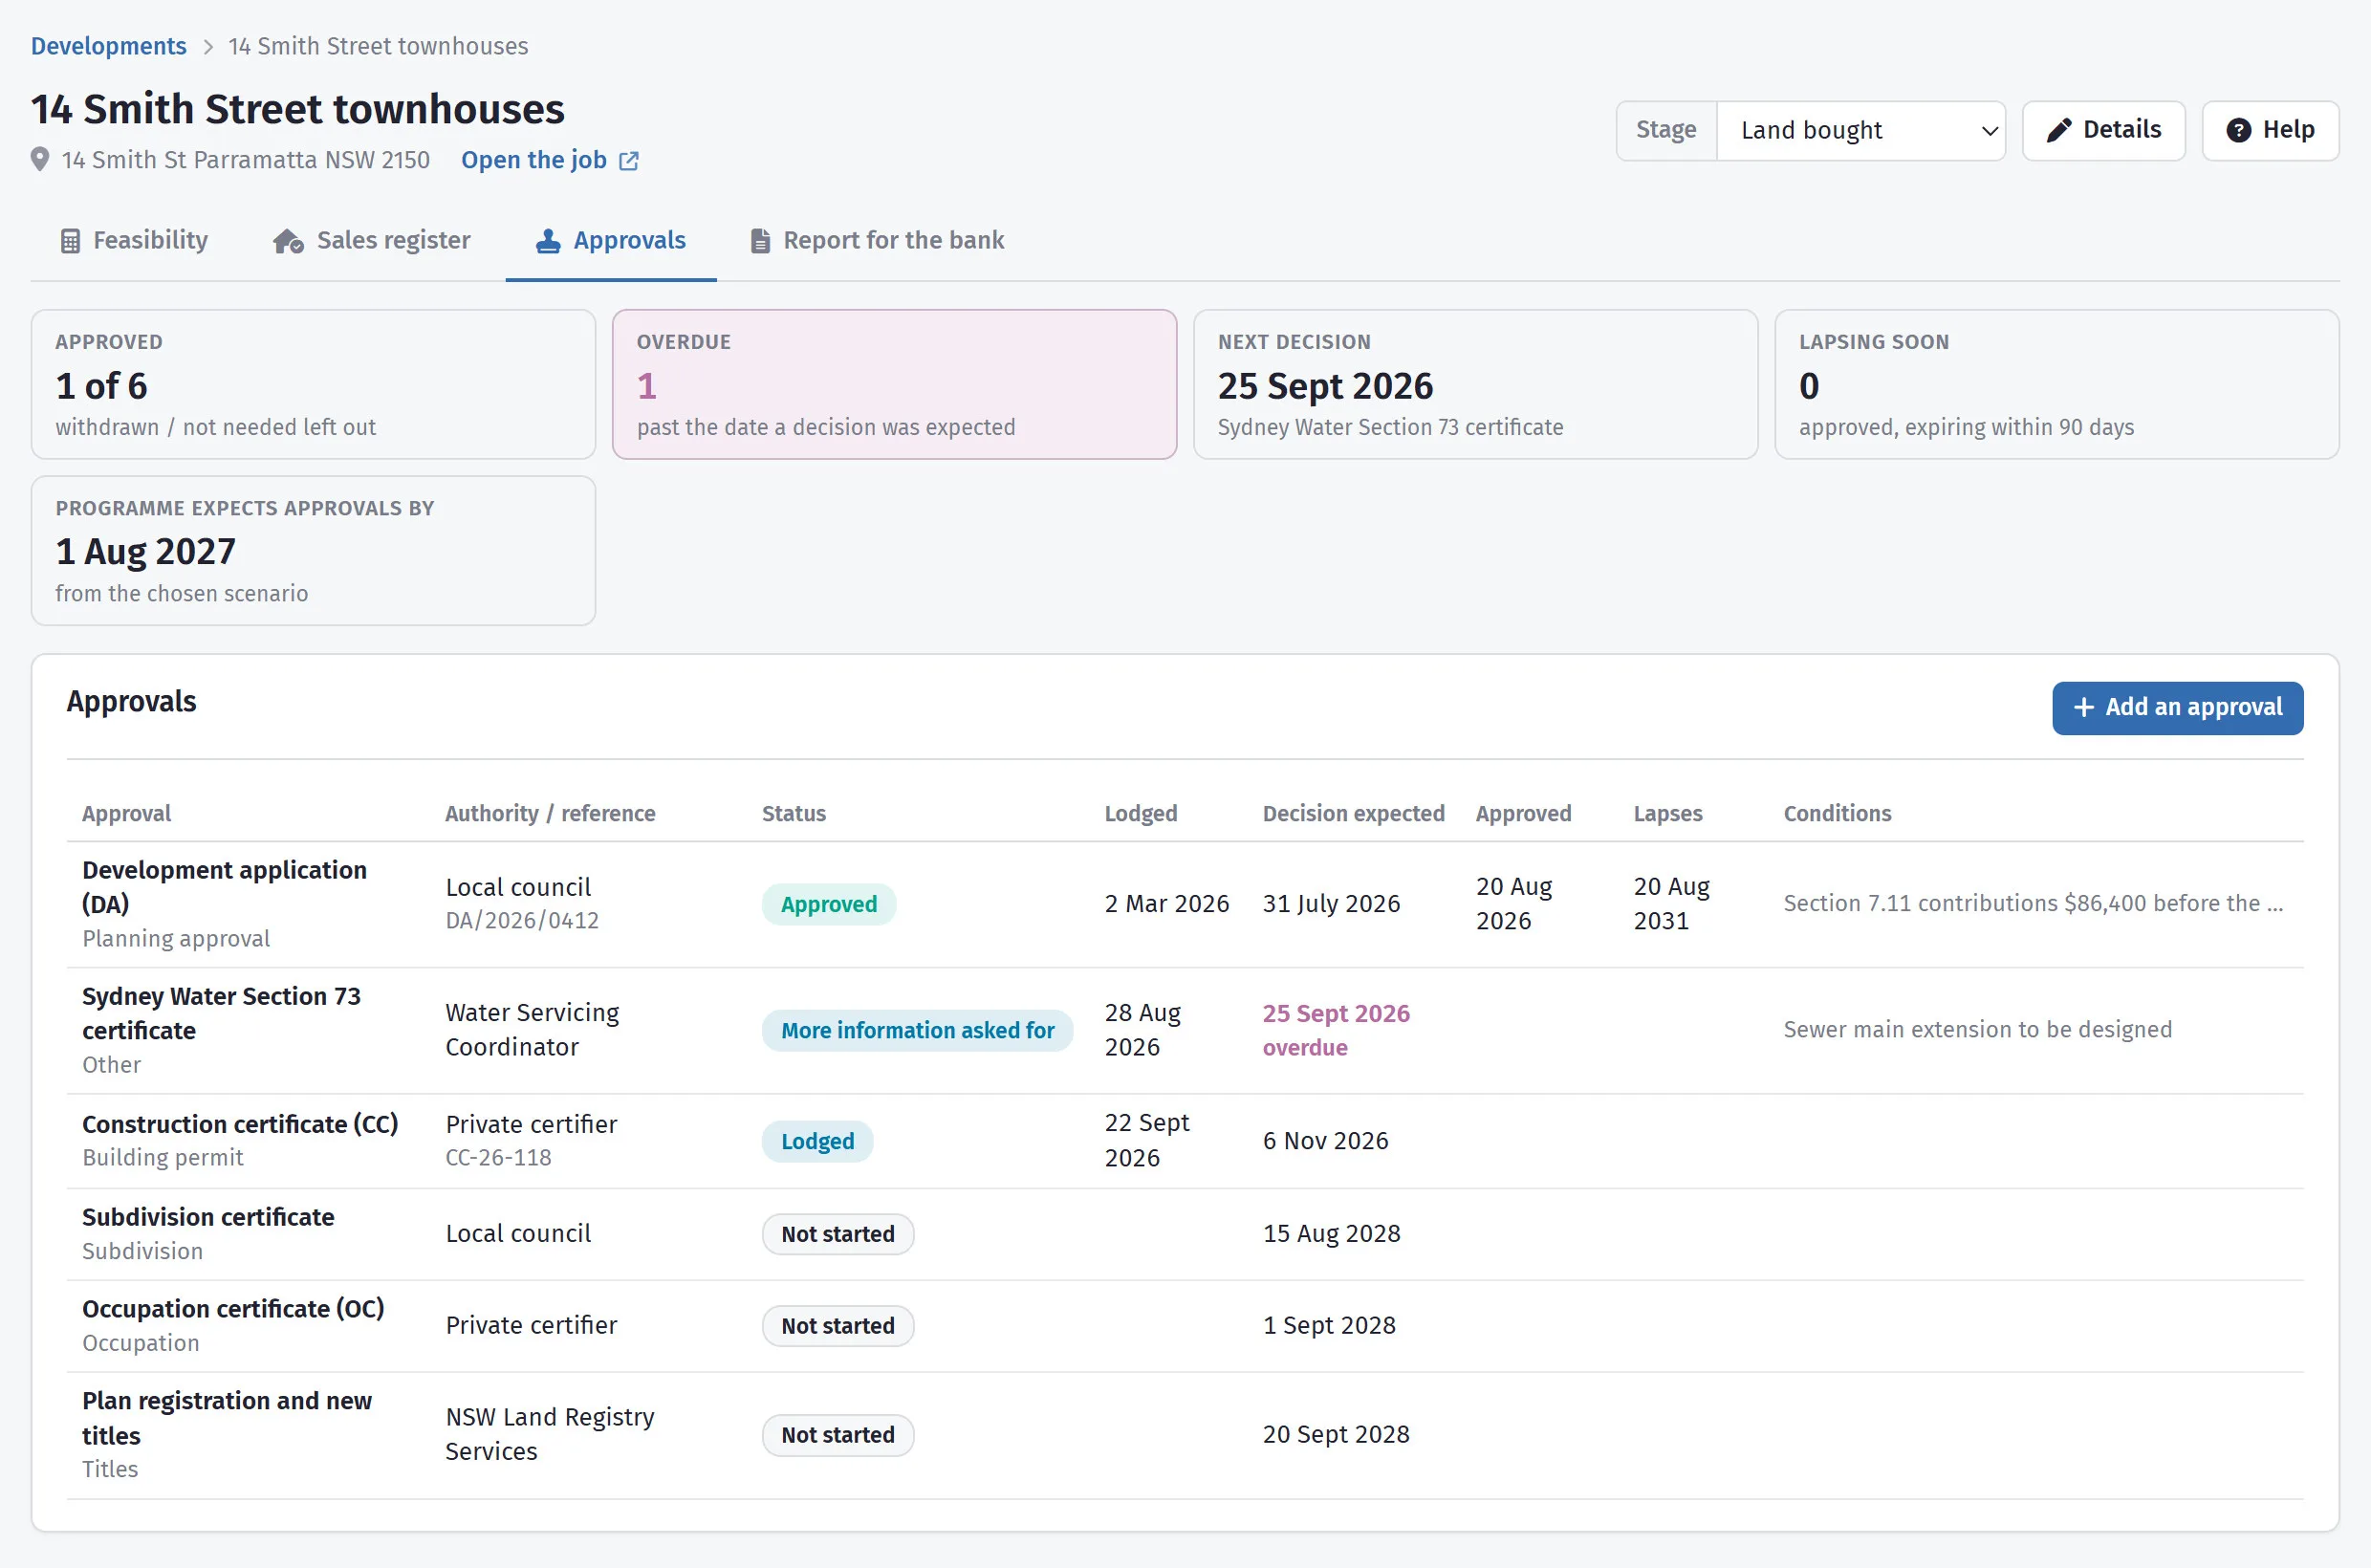Click the map pin icon beside the address

click(x=40, y=160)
